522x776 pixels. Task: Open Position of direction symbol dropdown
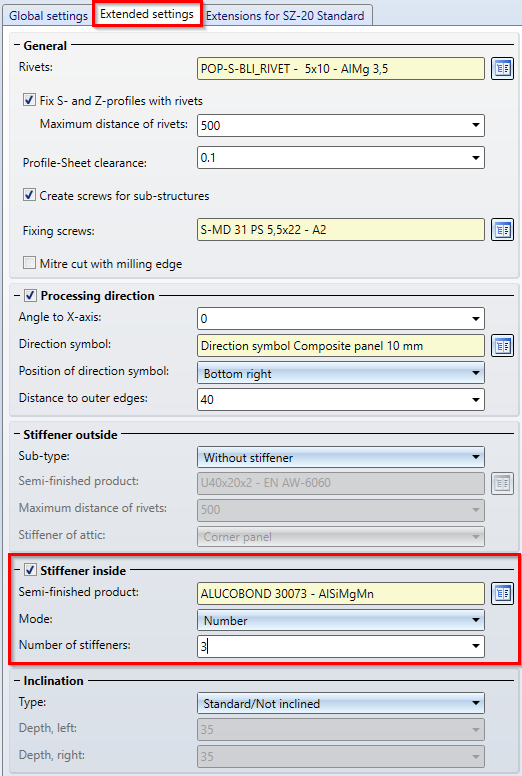(340, 373)
